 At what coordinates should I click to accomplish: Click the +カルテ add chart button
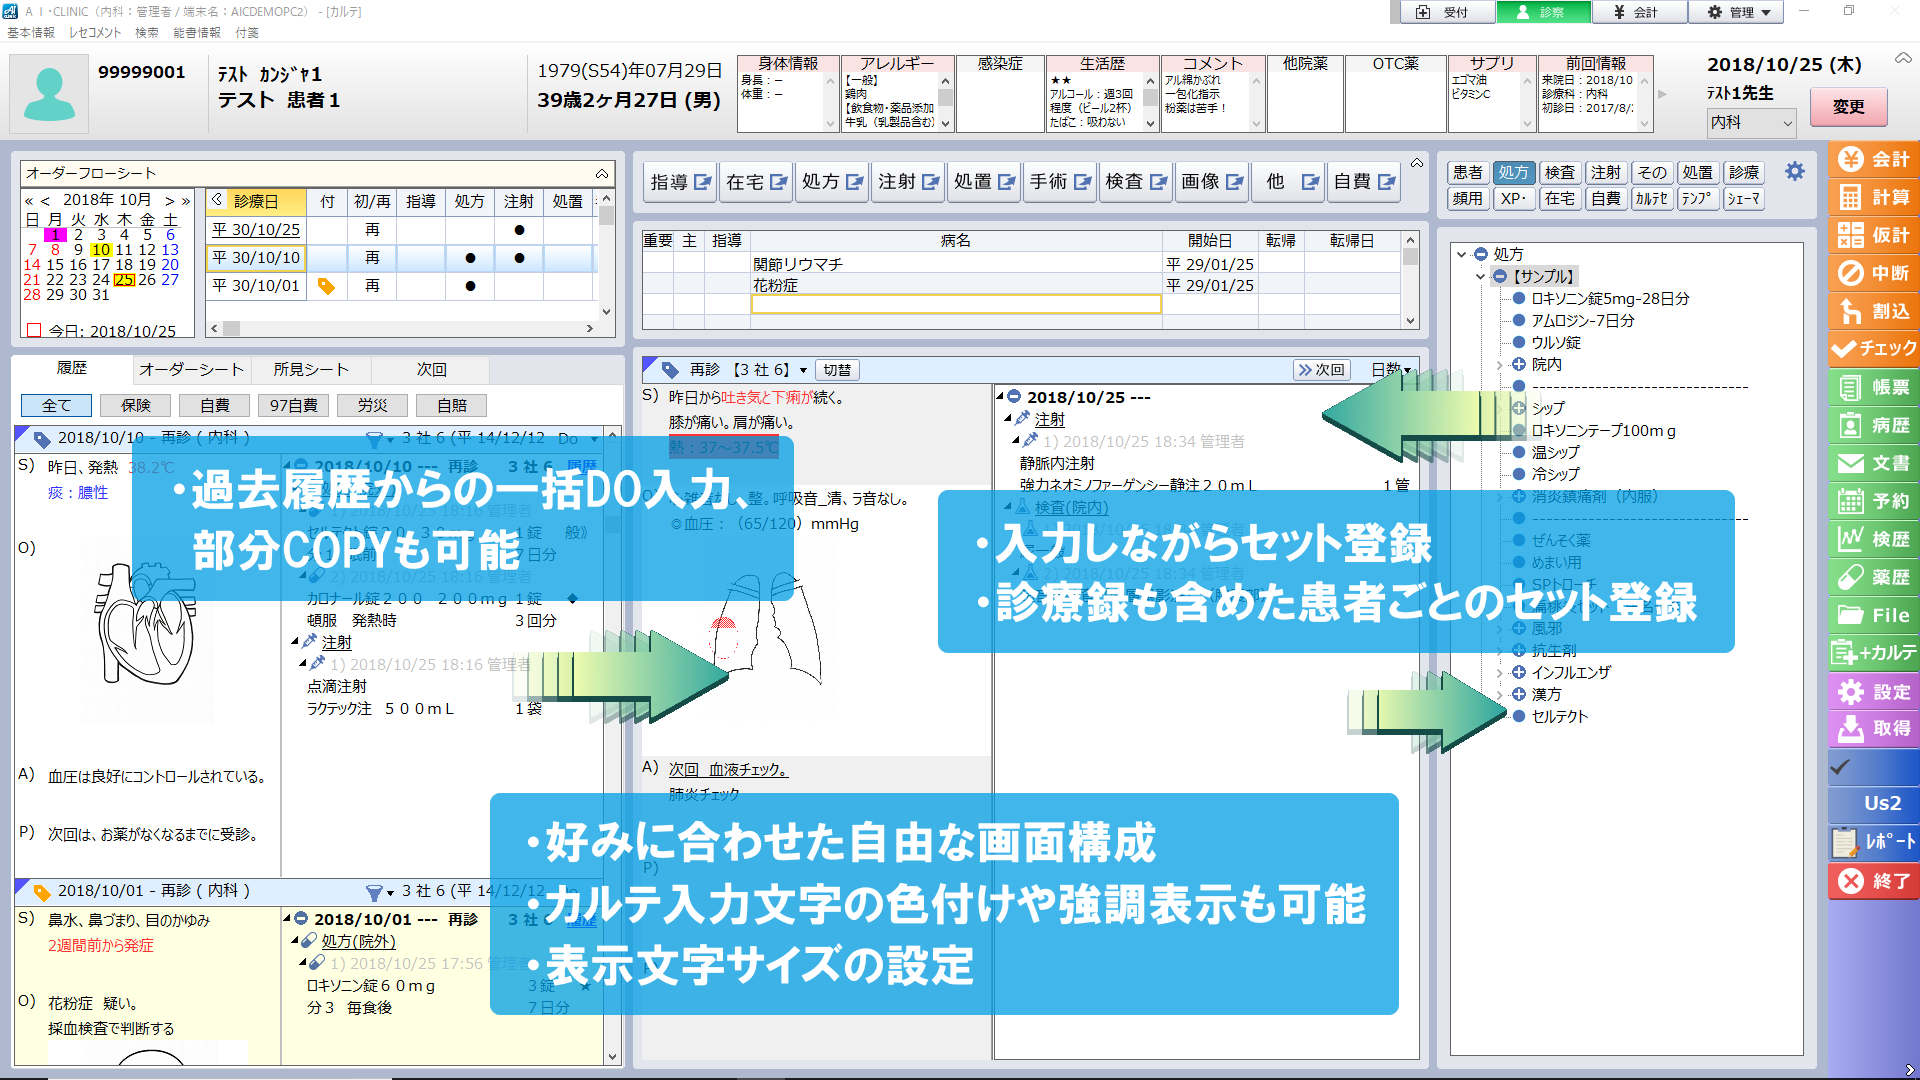click(1874, 654)
